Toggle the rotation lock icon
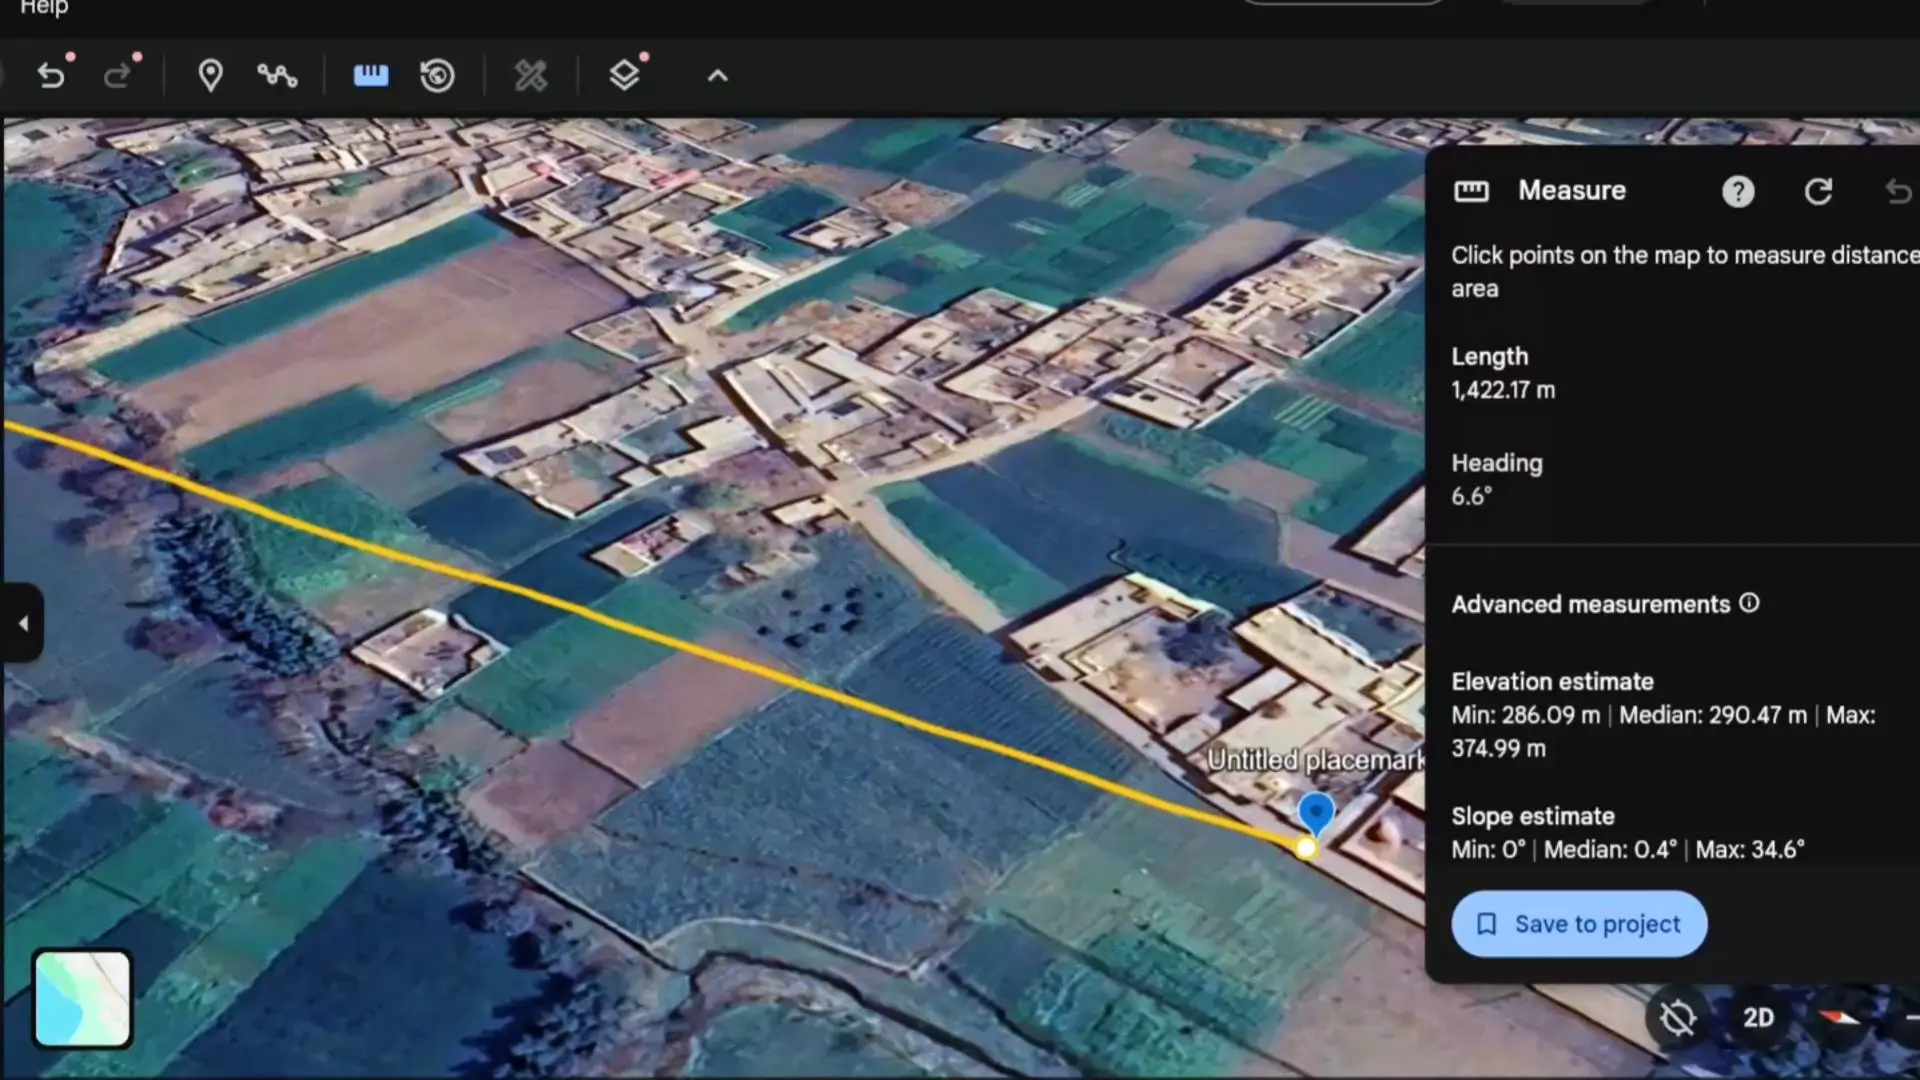This screenshot has height=1080, width=1920. pos(1678,1018)
